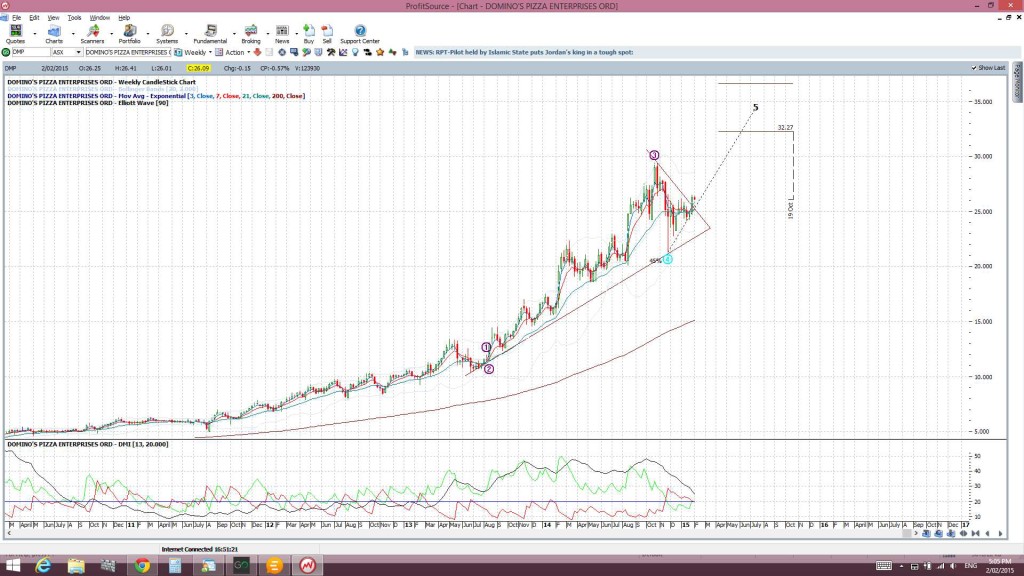This screenshot has height=576, width=1024.
Task: Select the Bollinger Bands indicator label
Action: pos(103,89)
